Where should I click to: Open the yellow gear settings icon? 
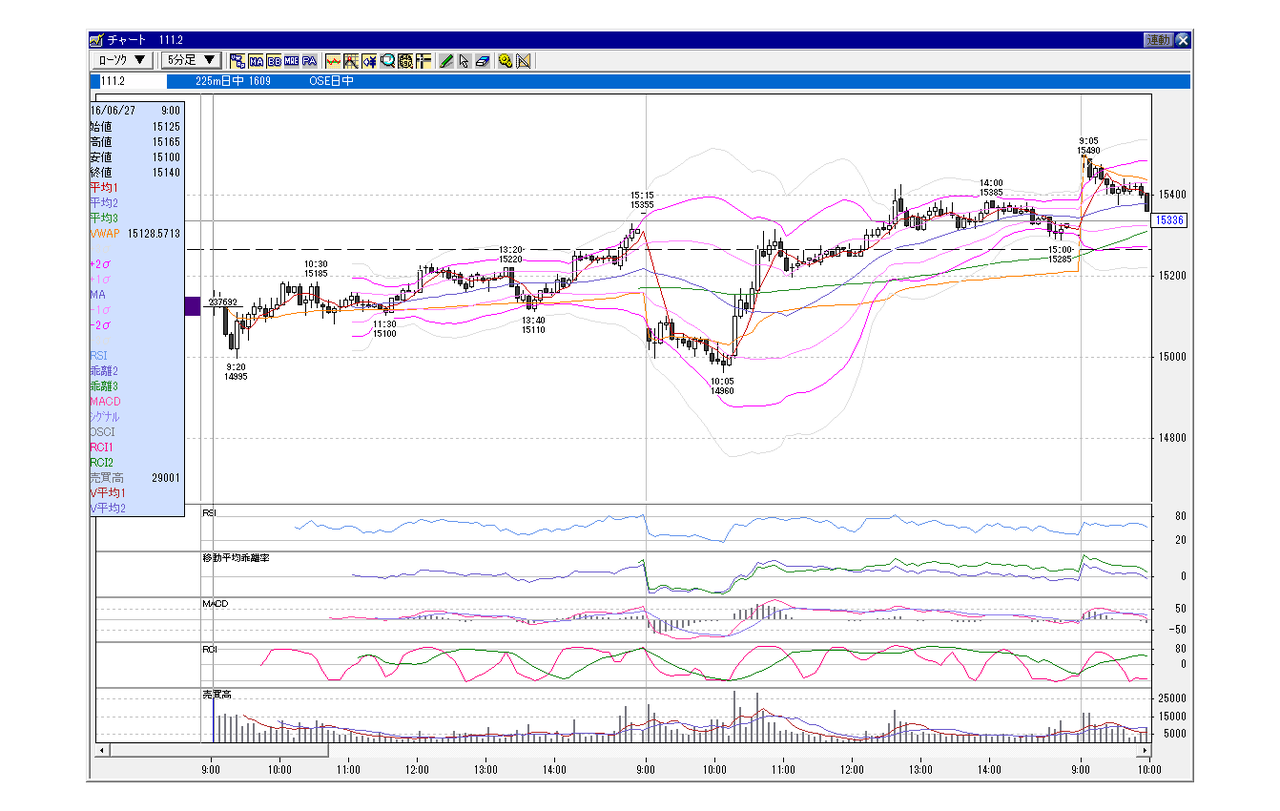tap(505, 60)
